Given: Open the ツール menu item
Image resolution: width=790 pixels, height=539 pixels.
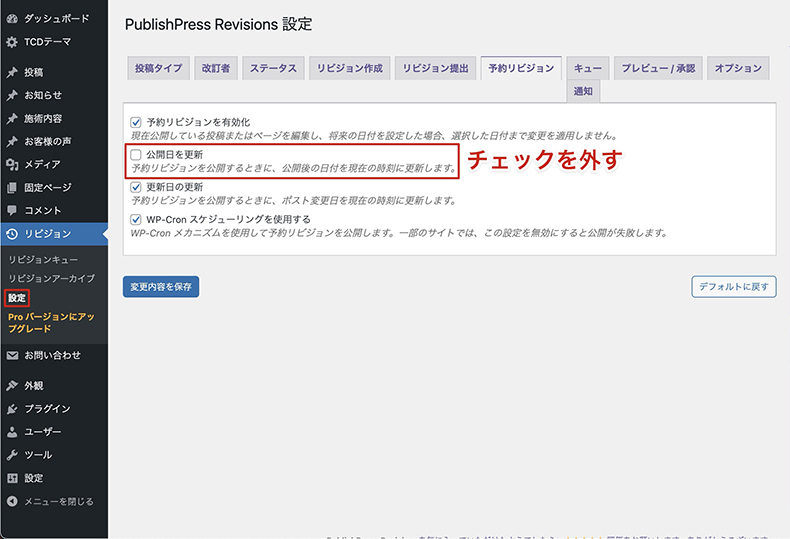Looking at the screenshot, I should 54,455.
